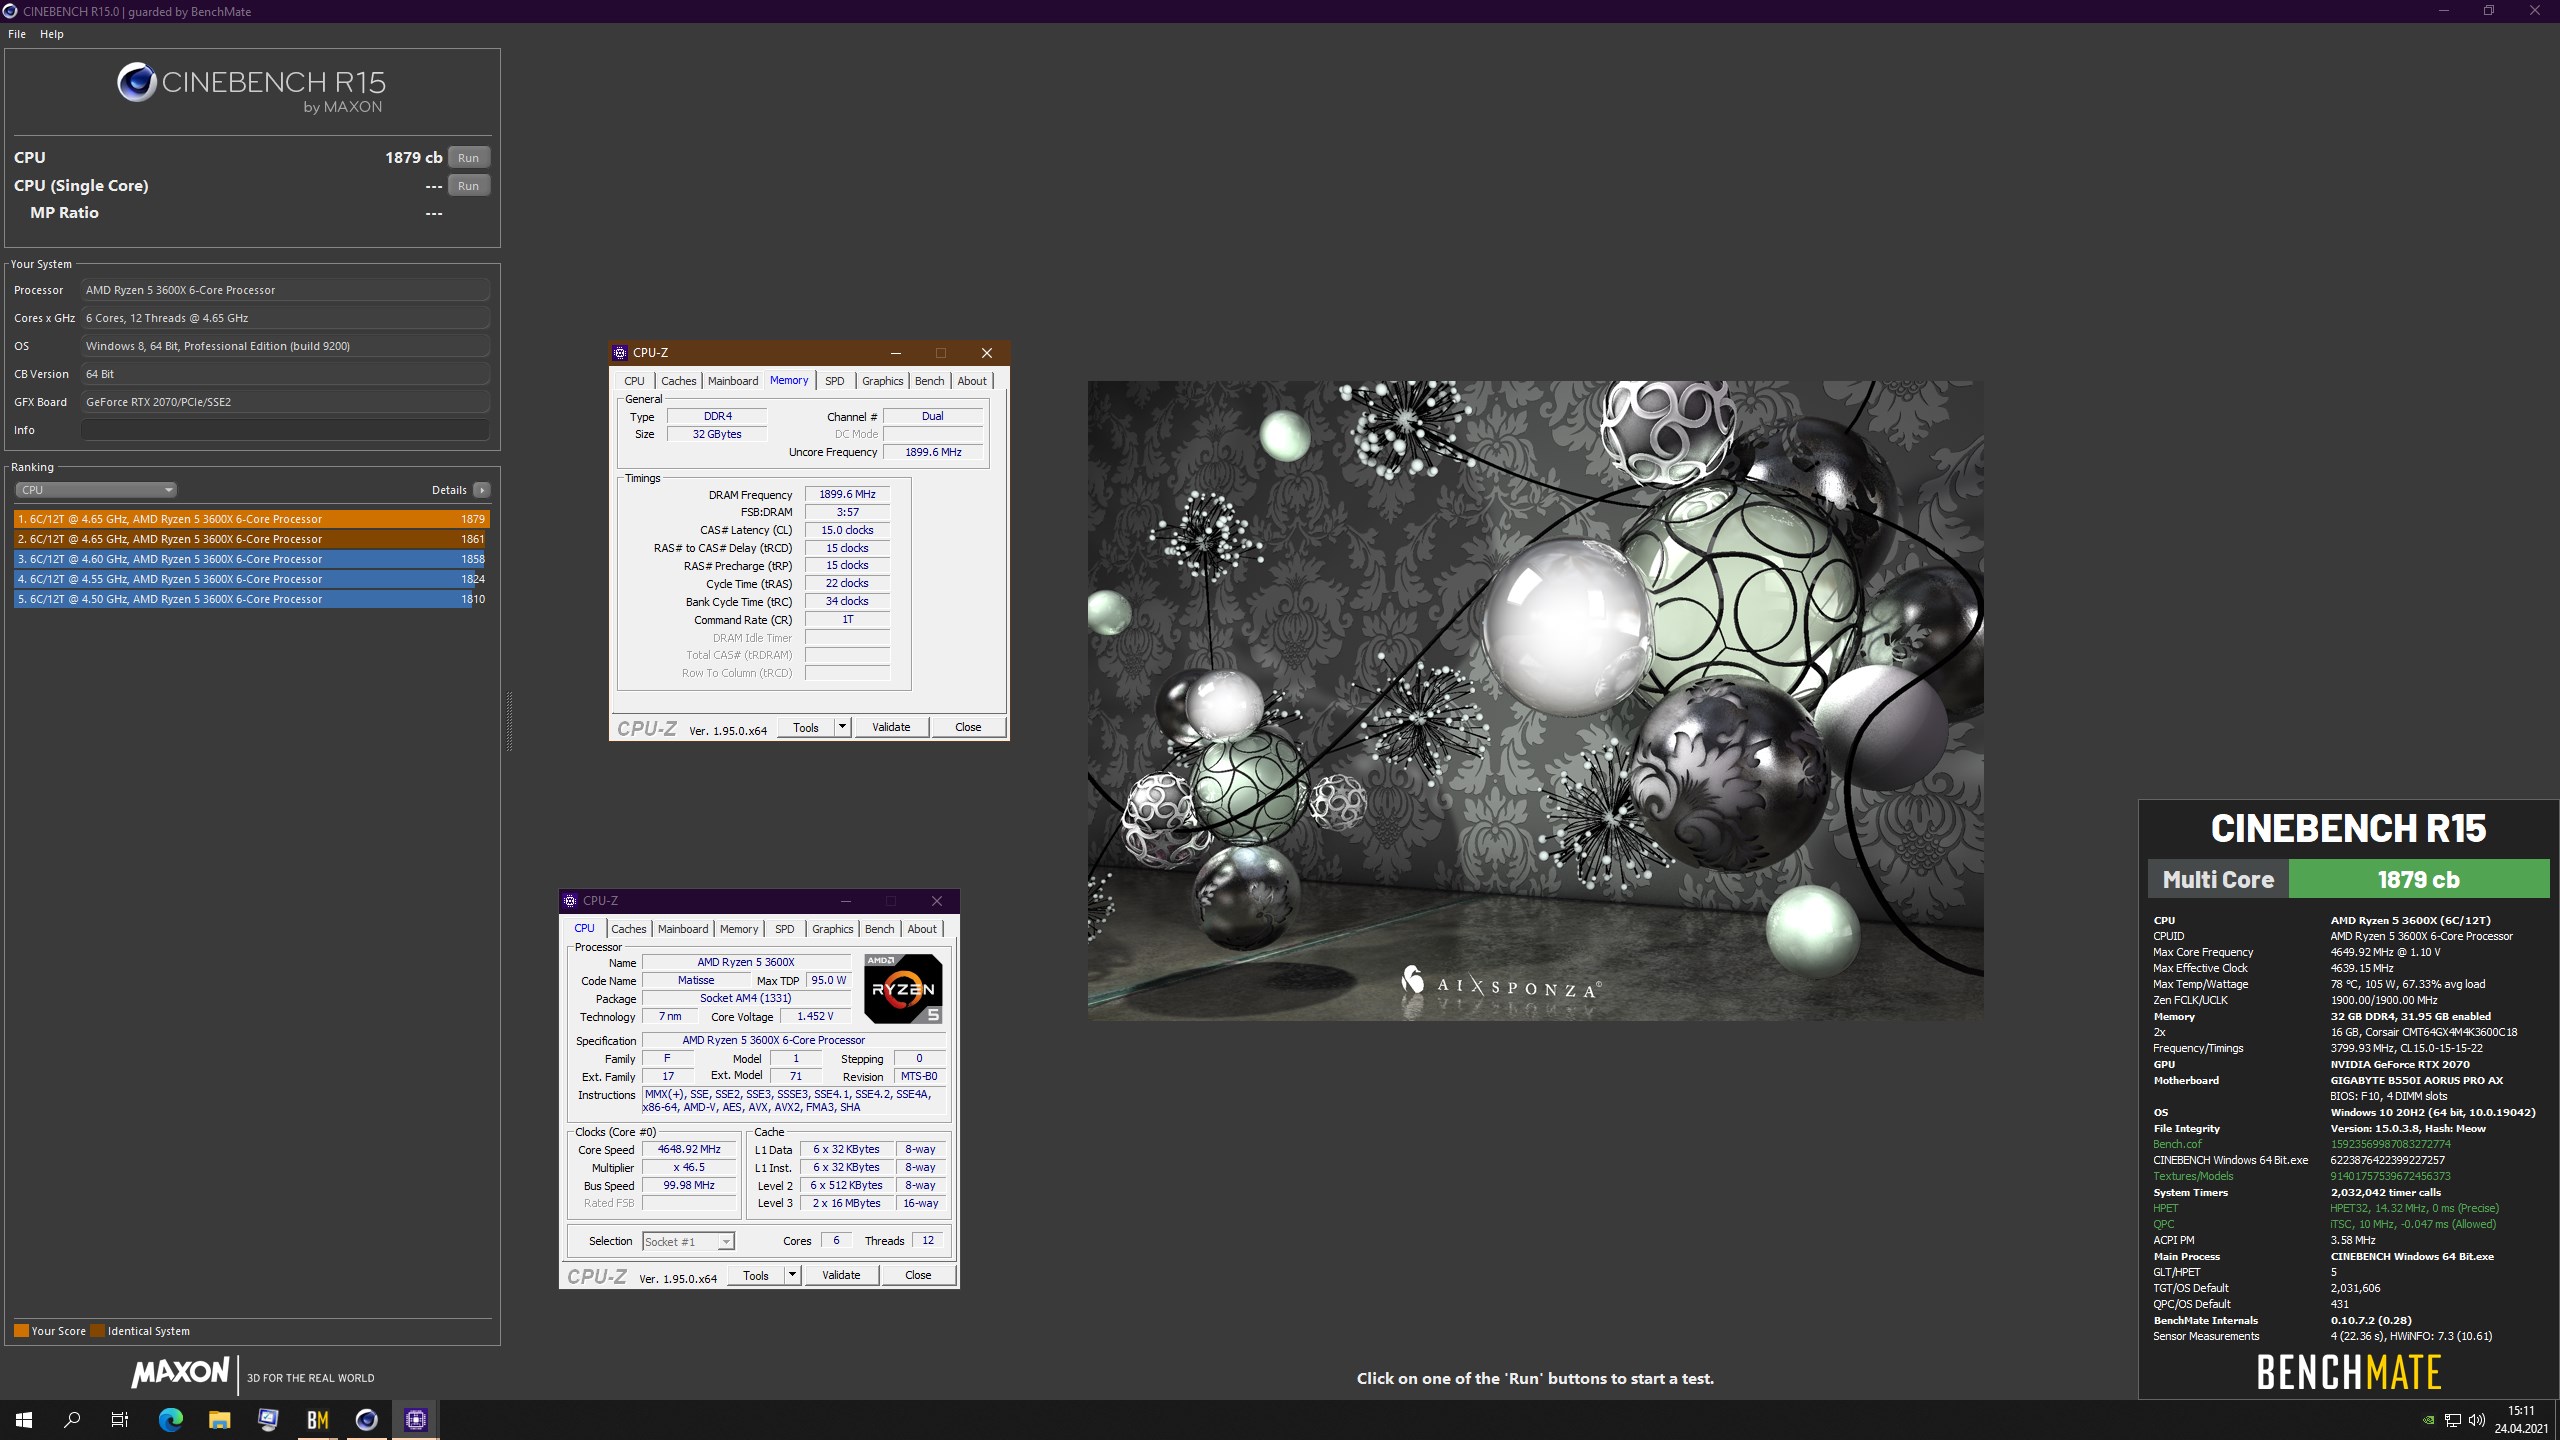
Task: Click the 1879 cb Multi Core score
Action: [x=2418, y=879]
